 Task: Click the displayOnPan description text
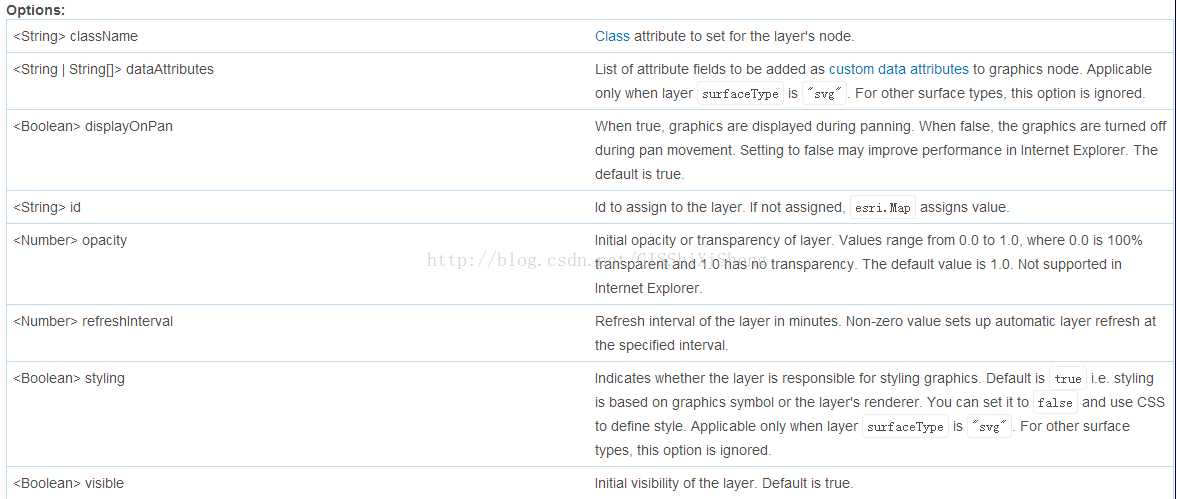(875, 150)
